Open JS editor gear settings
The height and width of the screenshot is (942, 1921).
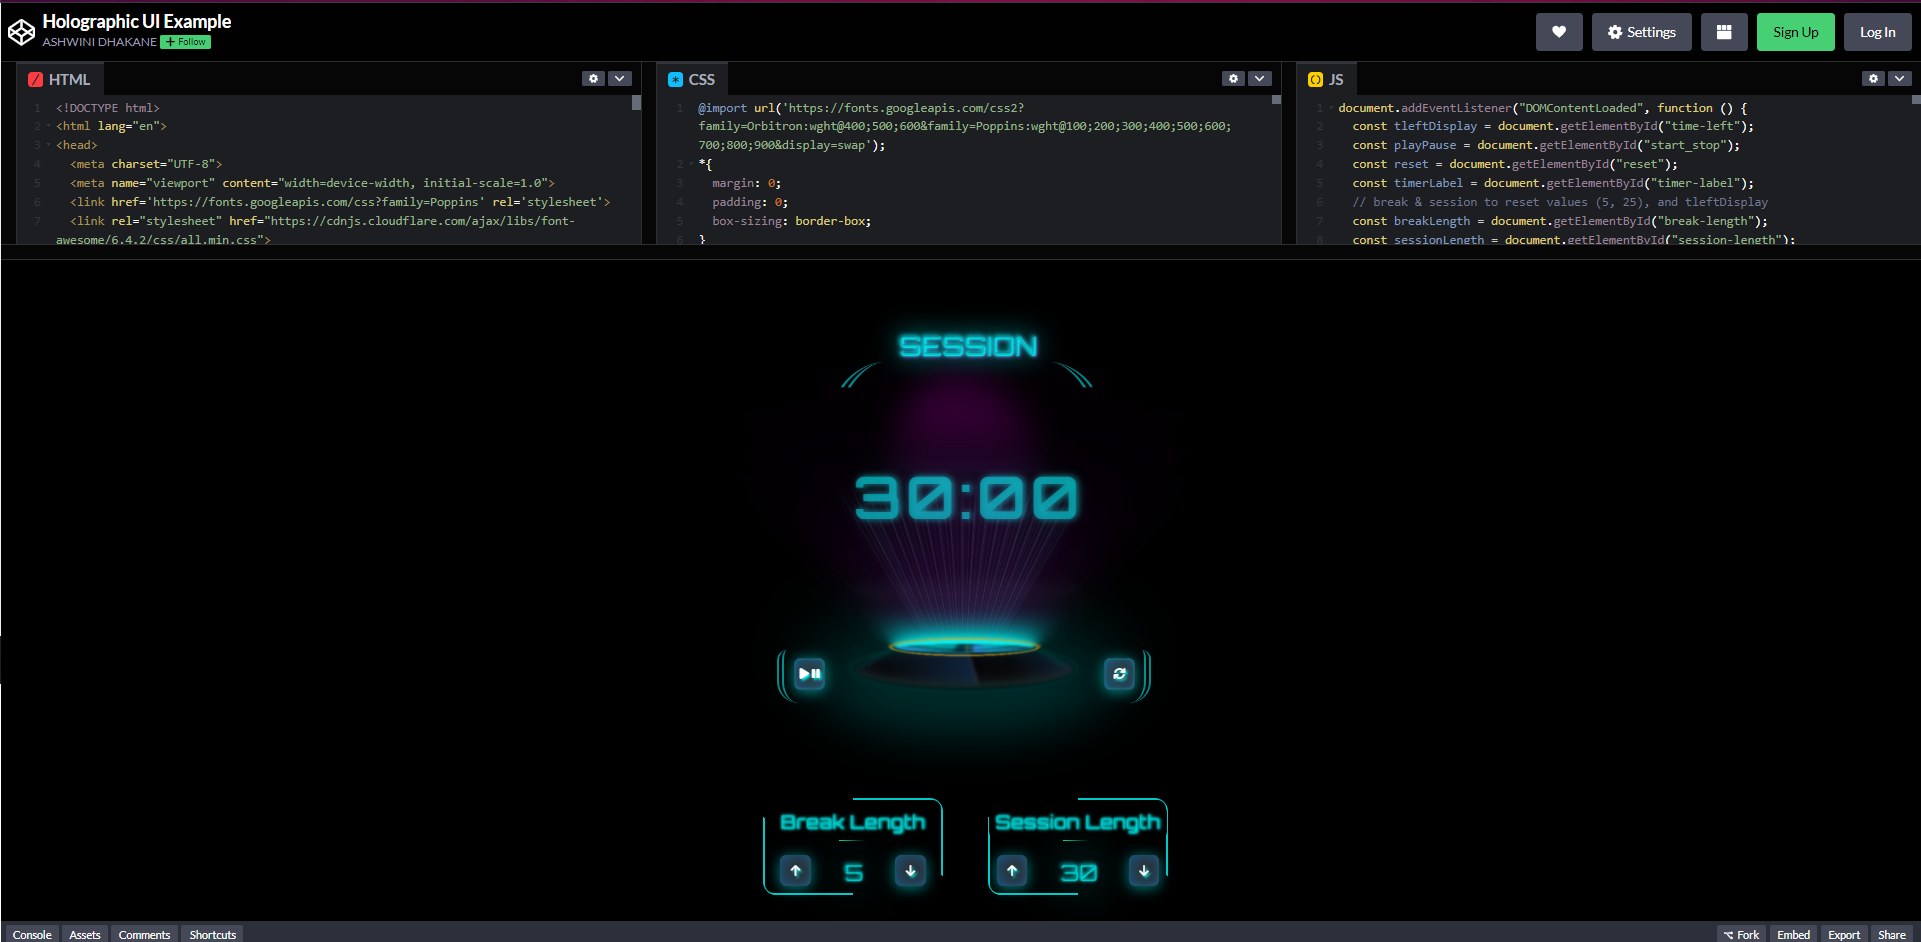[1873, 79]
